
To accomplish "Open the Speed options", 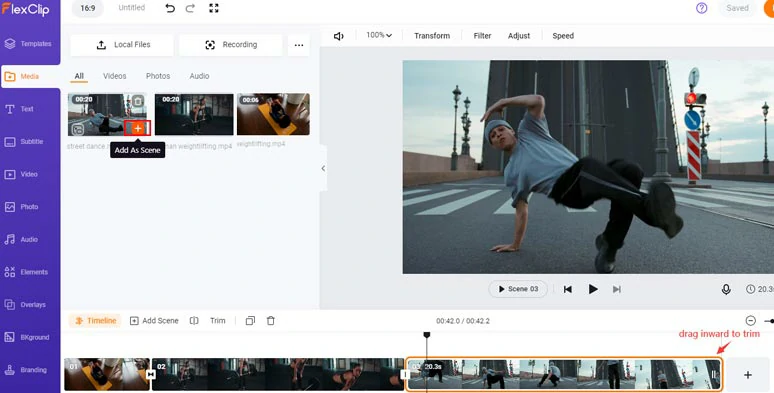I will pos(563,36).
